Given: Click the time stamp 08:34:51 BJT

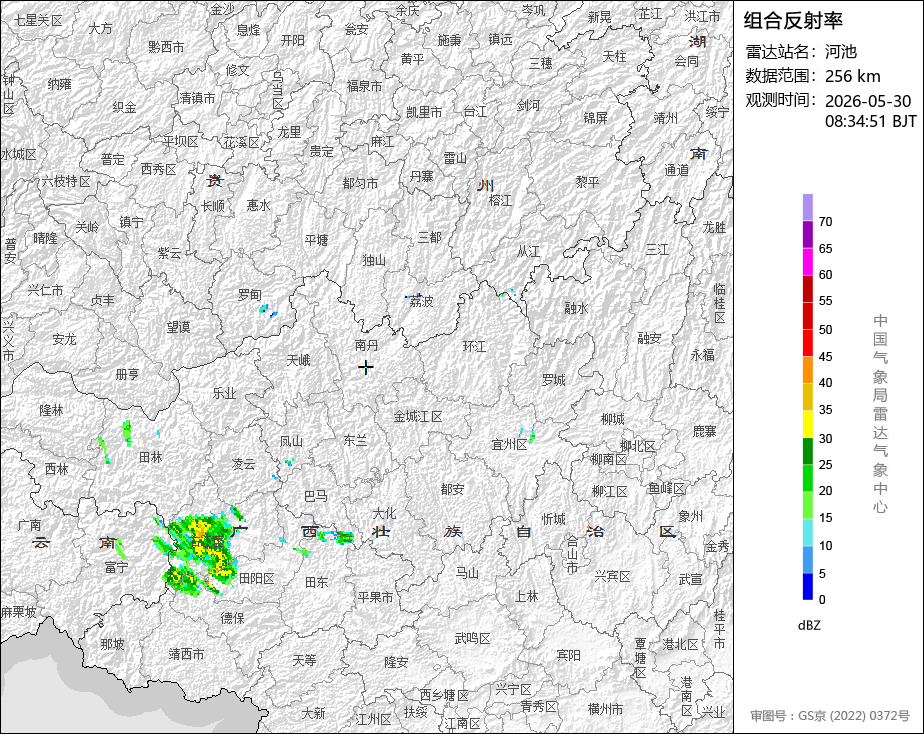Looking at the screenshot, I should (x=870, y=121).
